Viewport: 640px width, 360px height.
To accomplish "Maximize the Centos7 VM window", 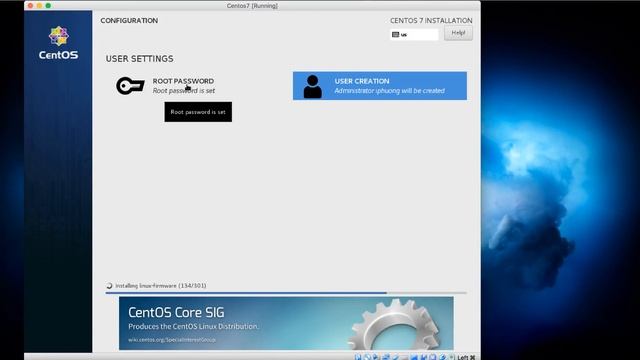I will click(x=48, y=6).
